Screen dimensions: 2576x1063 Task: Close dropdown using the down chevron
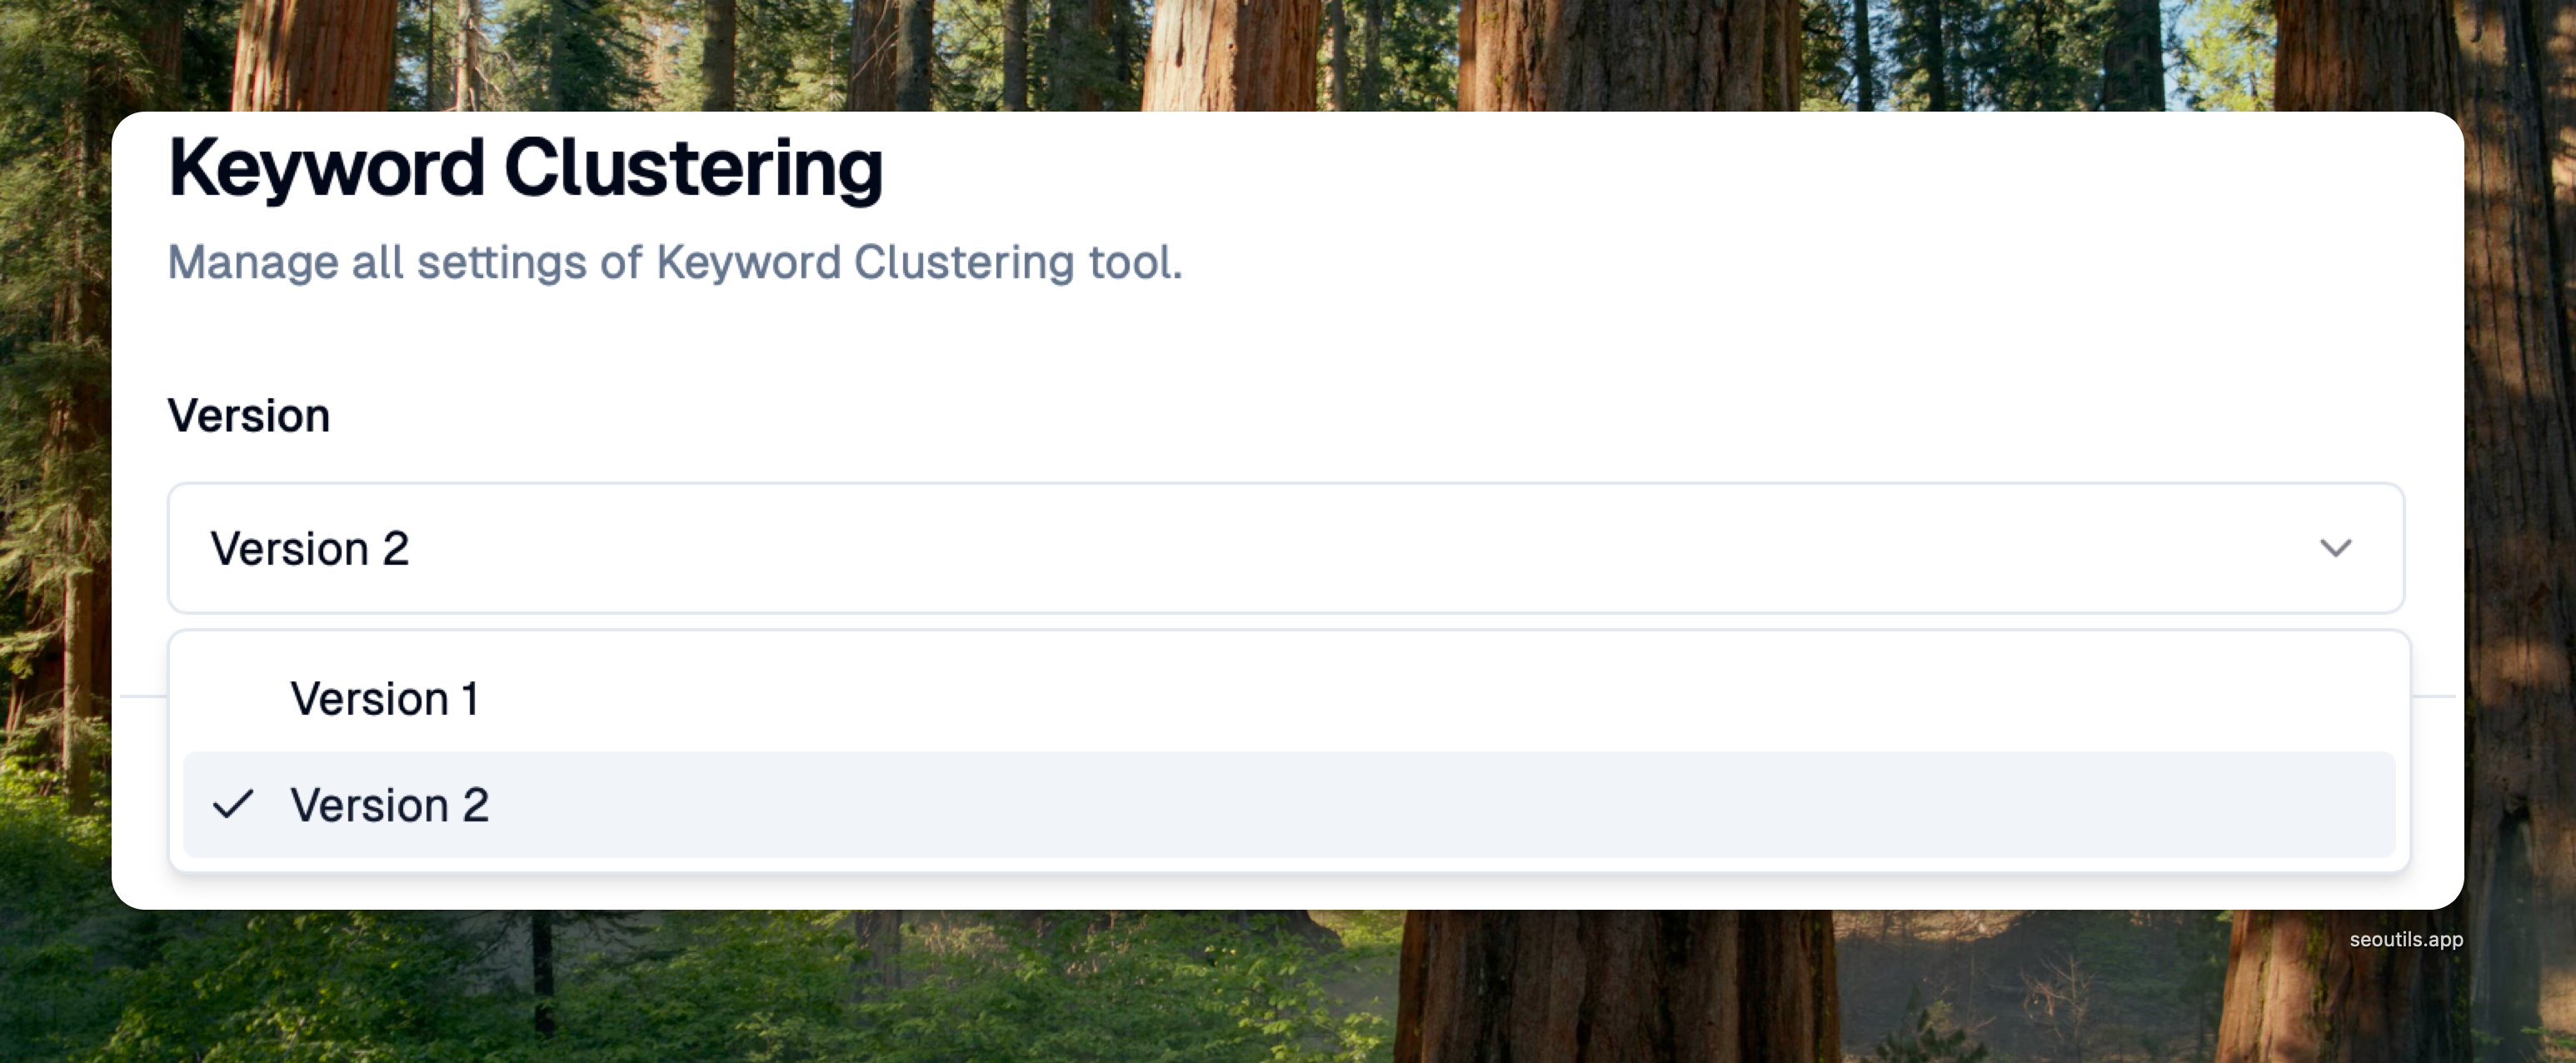click(2335, 548)
